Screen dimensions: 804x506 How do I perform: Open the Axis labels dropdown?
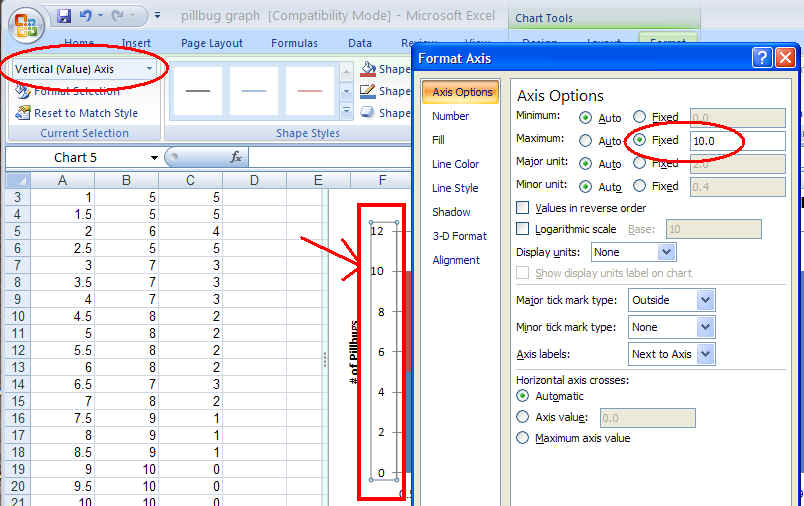pyautogui.click(x=706, y=354)
